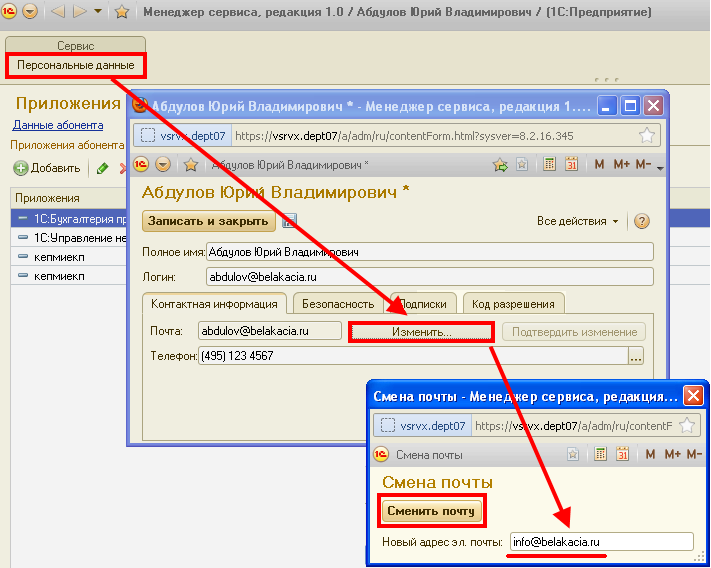Maximize the Абдулов Юрий Владимирович window
The height and width of the screenshot is (568, 711).
(x=630, y=106)
